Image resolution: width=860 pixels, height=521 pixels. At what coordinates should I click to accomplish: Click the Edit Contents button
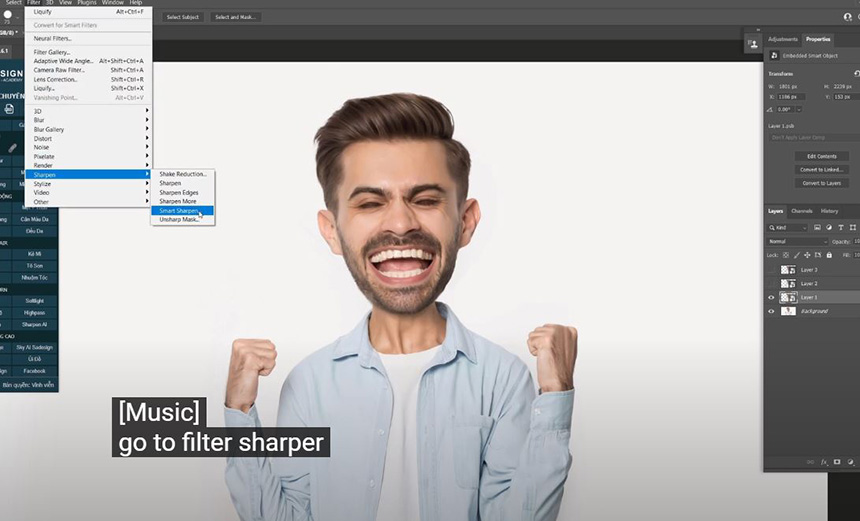(x=821, y=156)
